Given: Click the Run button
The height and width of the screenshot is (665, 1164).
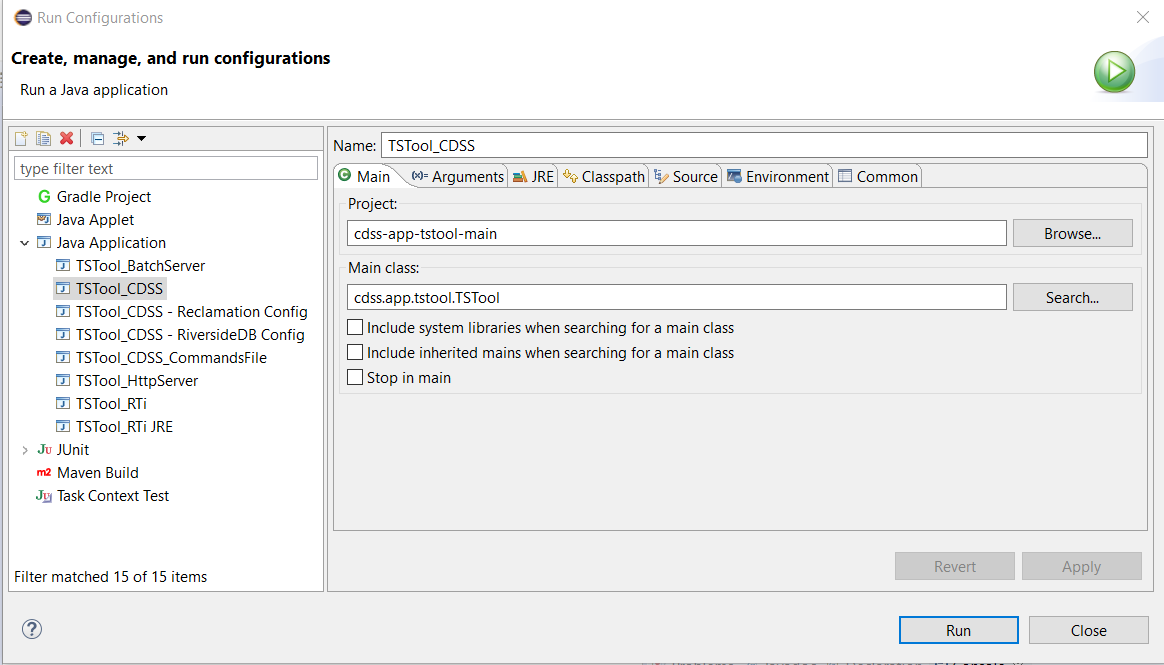Looking at the screenshot, I should pos(958,630).
